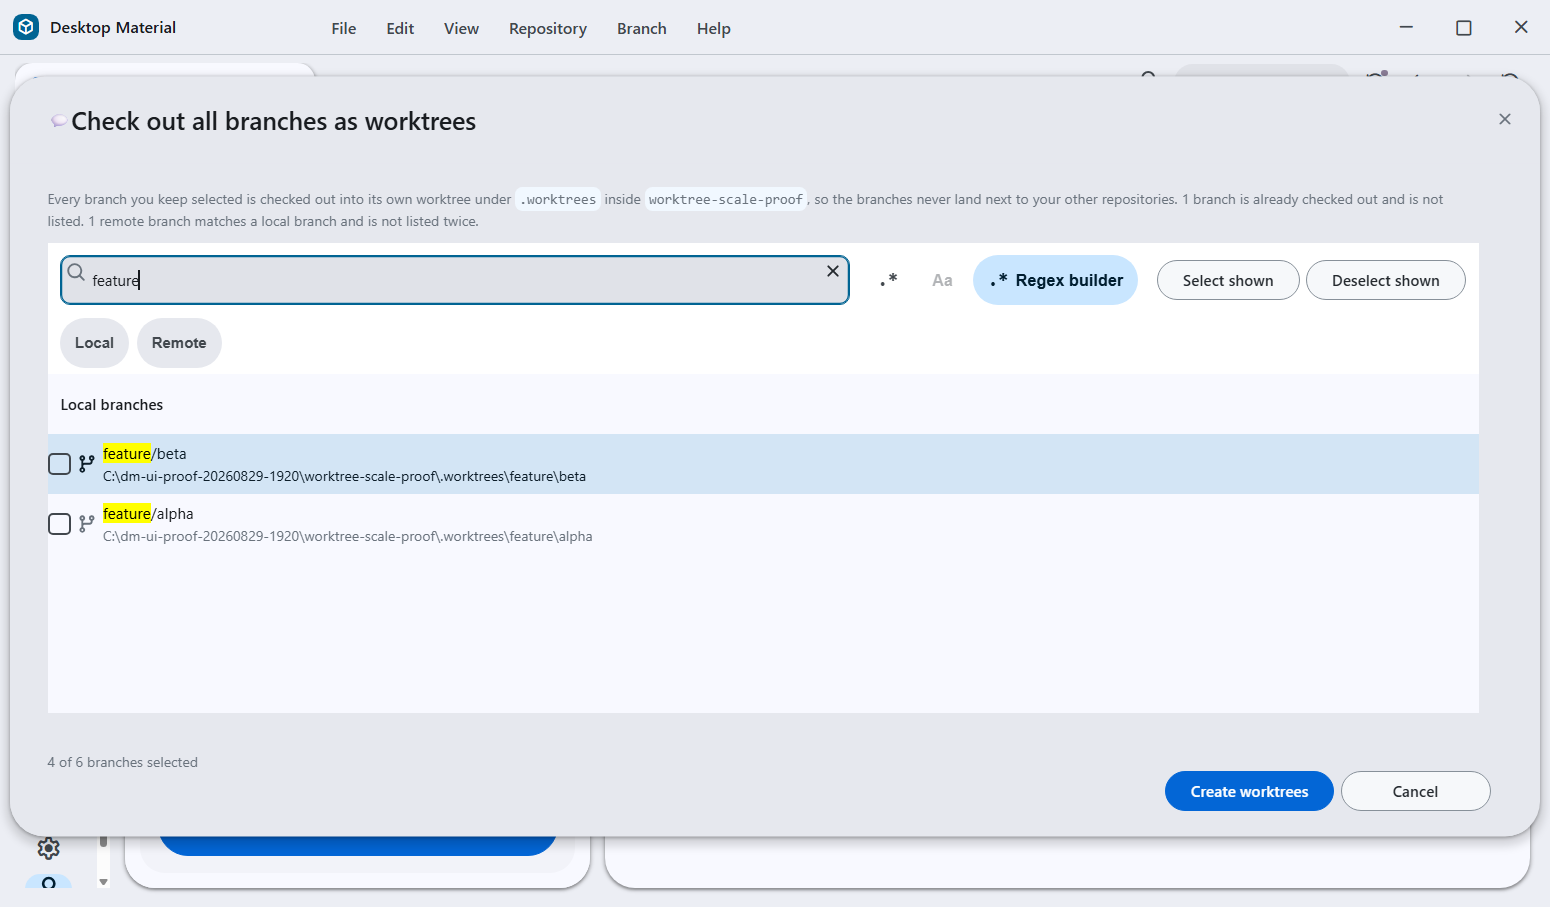
Task: Open the Regex builder
Action: click(1055, 280)
